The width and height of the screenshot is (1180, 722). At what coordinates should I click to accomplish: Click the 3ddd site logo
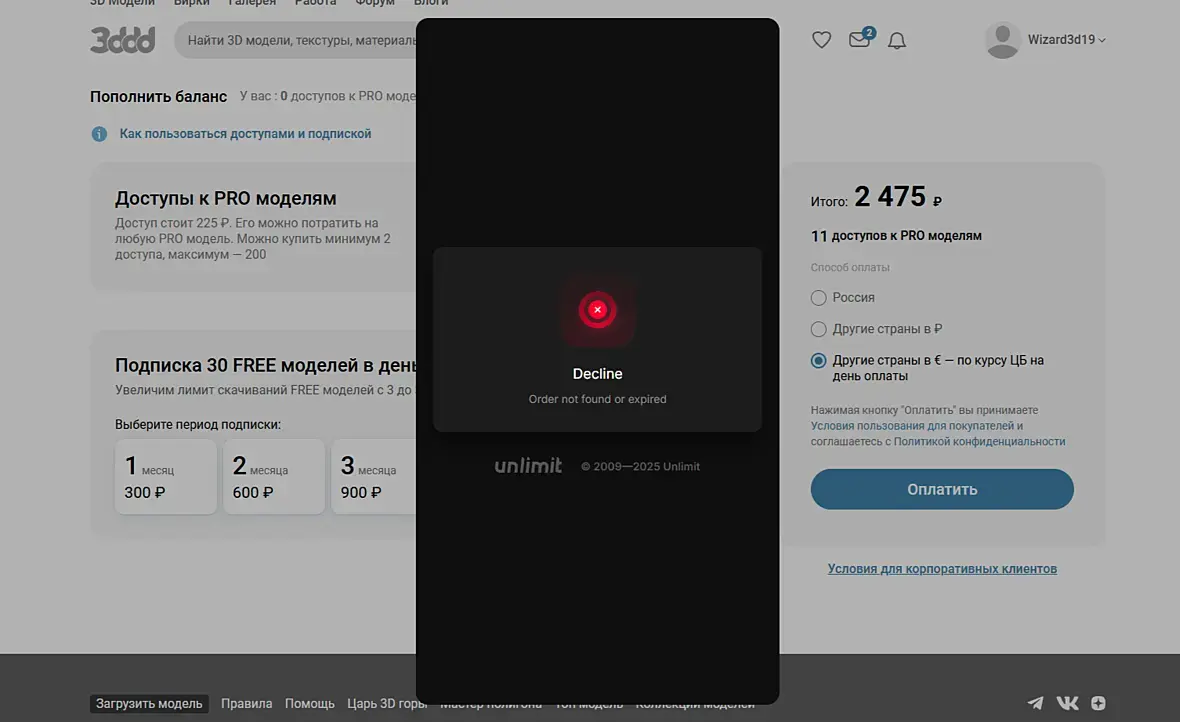(123, 40)
